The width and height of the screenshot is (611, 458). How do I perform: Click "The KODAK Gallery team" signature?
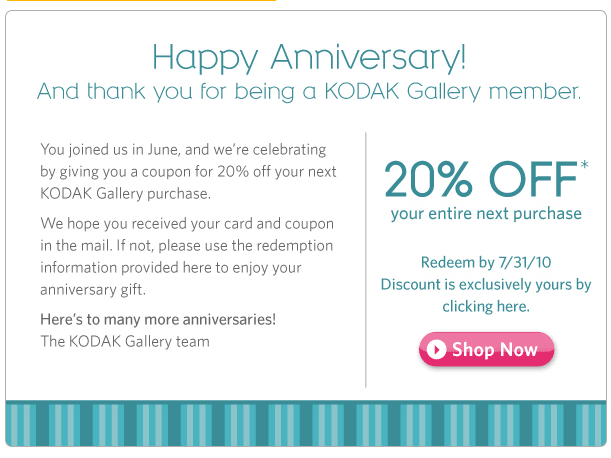pos(125,341)
